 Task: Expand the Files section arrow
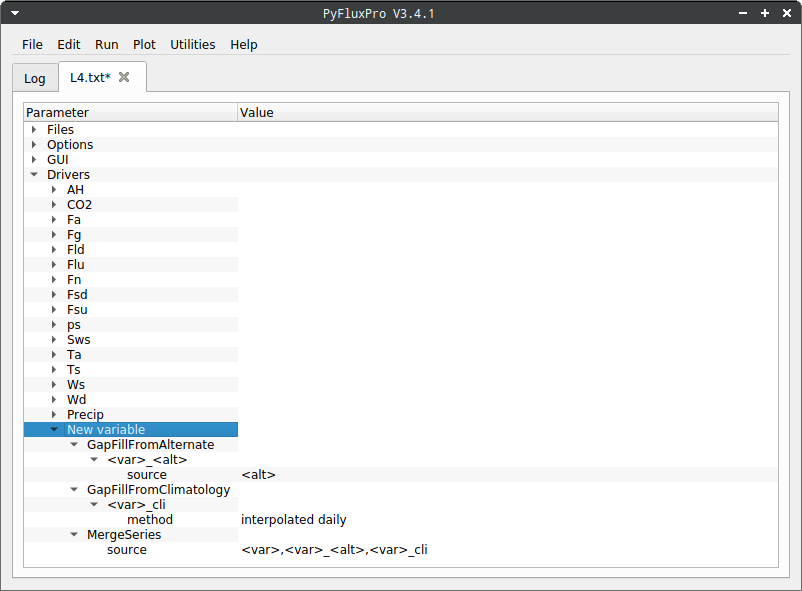34,129
